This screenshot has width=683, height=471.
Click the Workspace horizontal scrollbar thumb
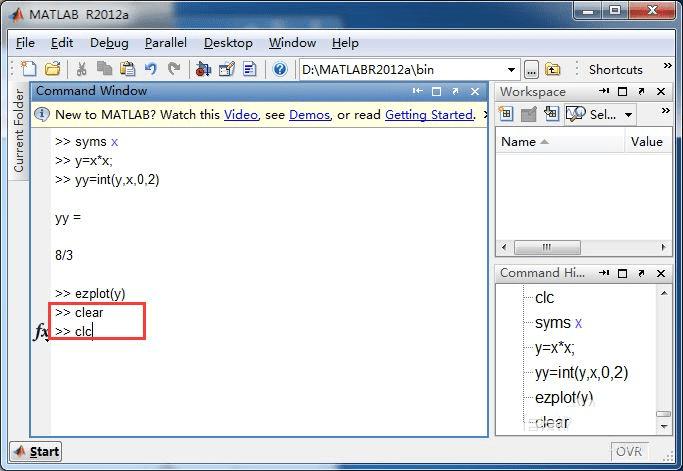547,247
